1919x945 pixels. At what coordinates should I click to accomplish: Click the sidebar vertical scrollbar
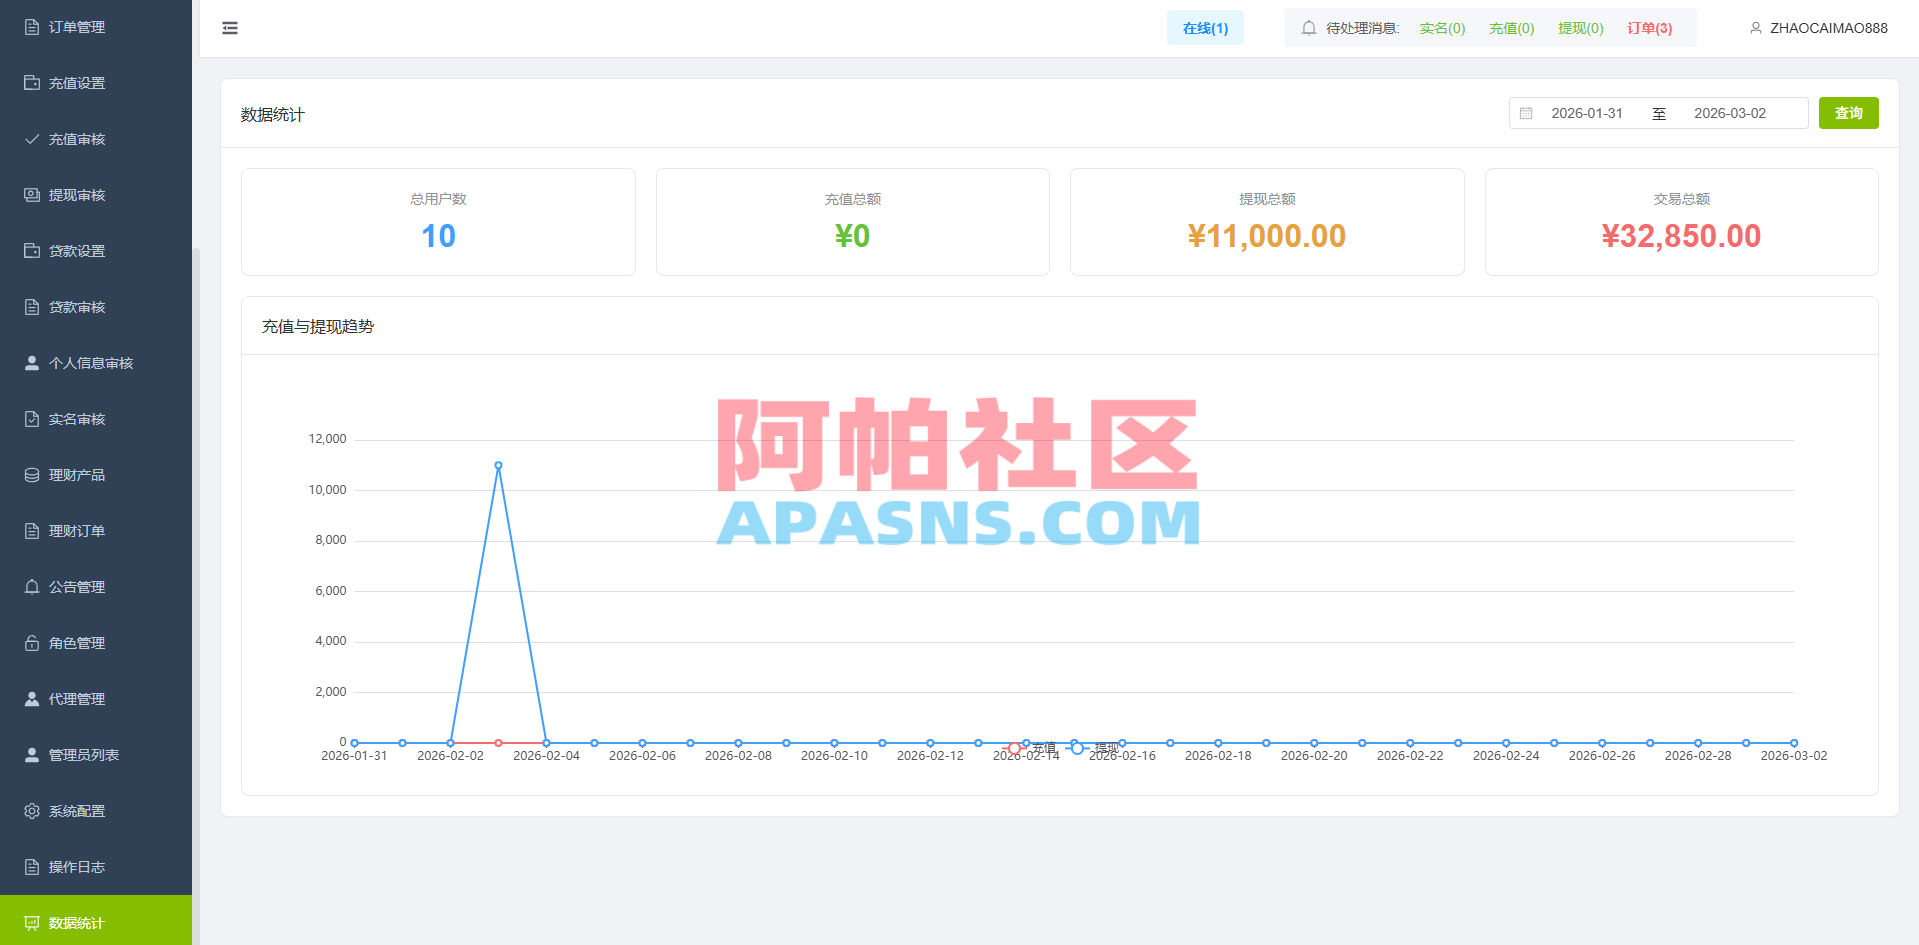pyautogui.click(x=196, y=596)
